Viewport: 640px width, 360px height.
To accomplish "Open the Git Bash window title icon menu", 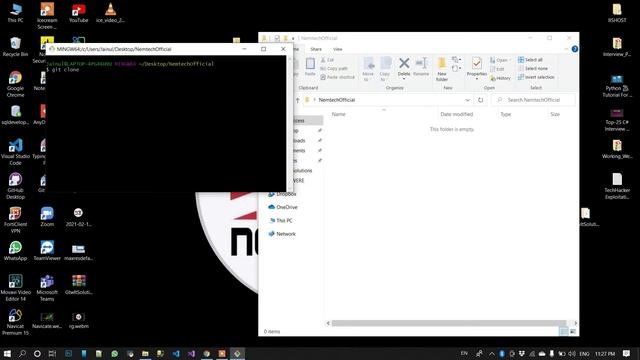I will [x=51, y=49].
